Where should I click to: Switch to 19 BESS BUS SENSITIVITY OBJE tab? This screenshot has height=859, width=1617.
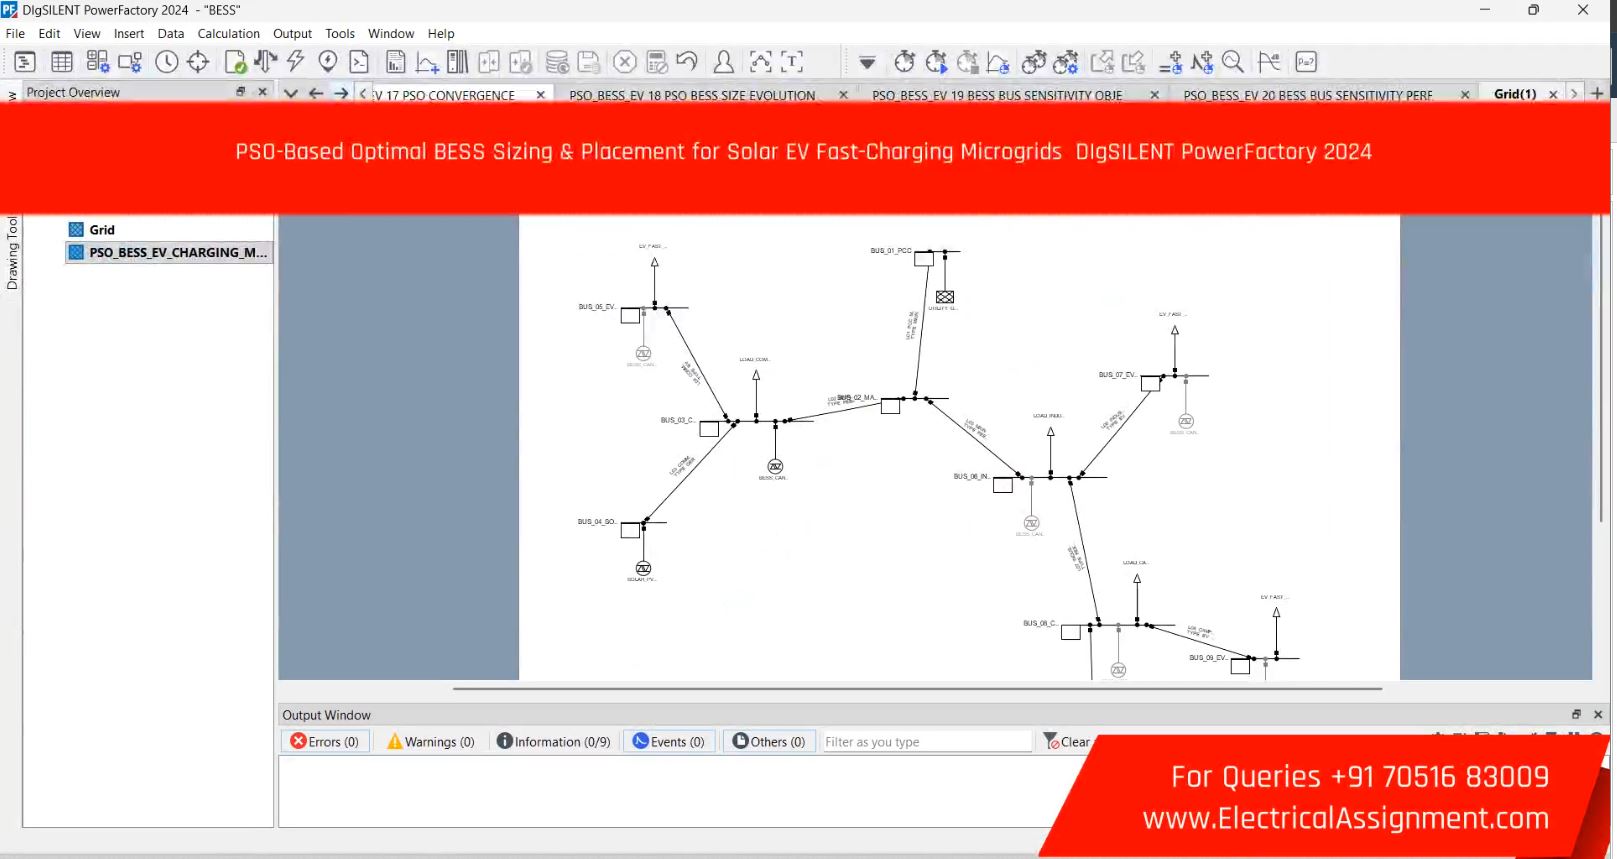click(x=997, y=95)
